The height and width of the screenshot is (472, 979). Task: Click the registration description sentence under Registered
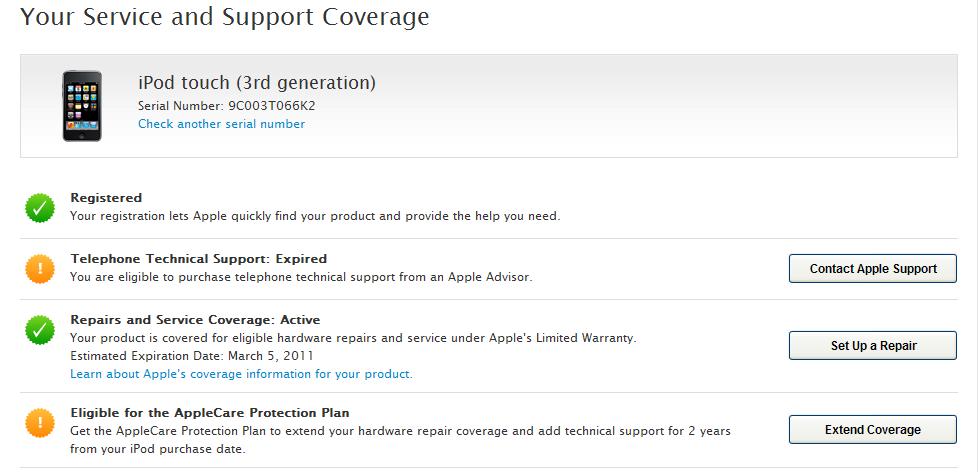[x=315, y=216]
